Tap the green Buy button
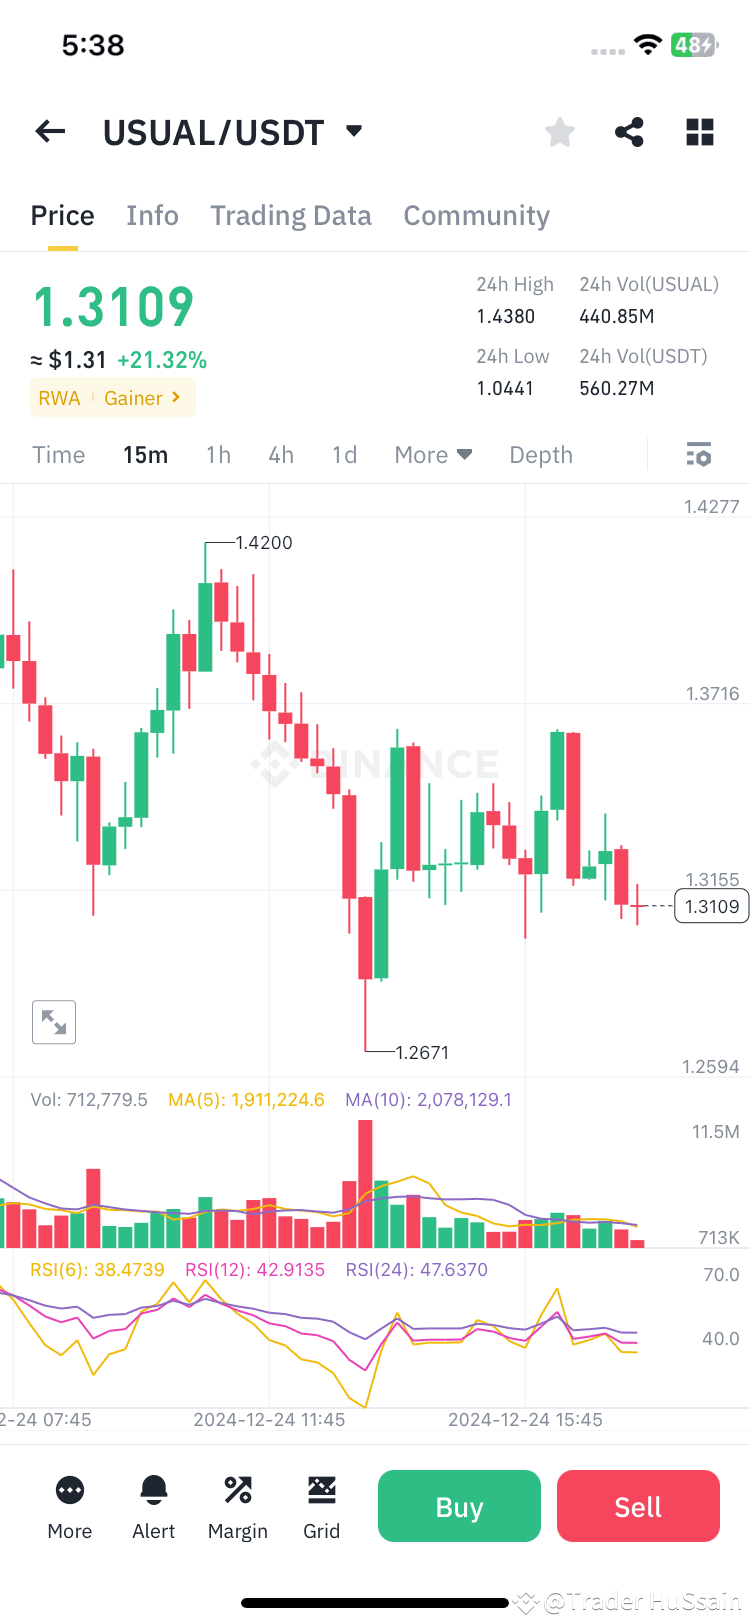750x1624 pixels. click(x=459, y=1506)
